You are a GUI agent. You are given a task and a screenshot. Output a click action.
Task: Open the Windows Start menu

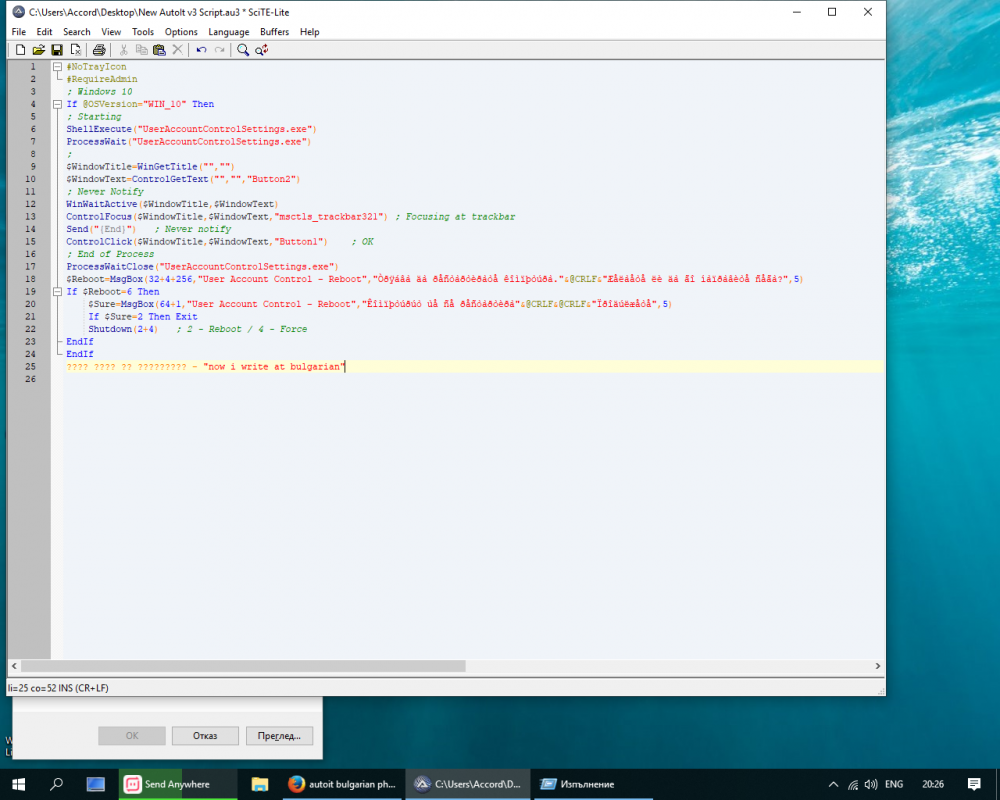click(18, 784)
